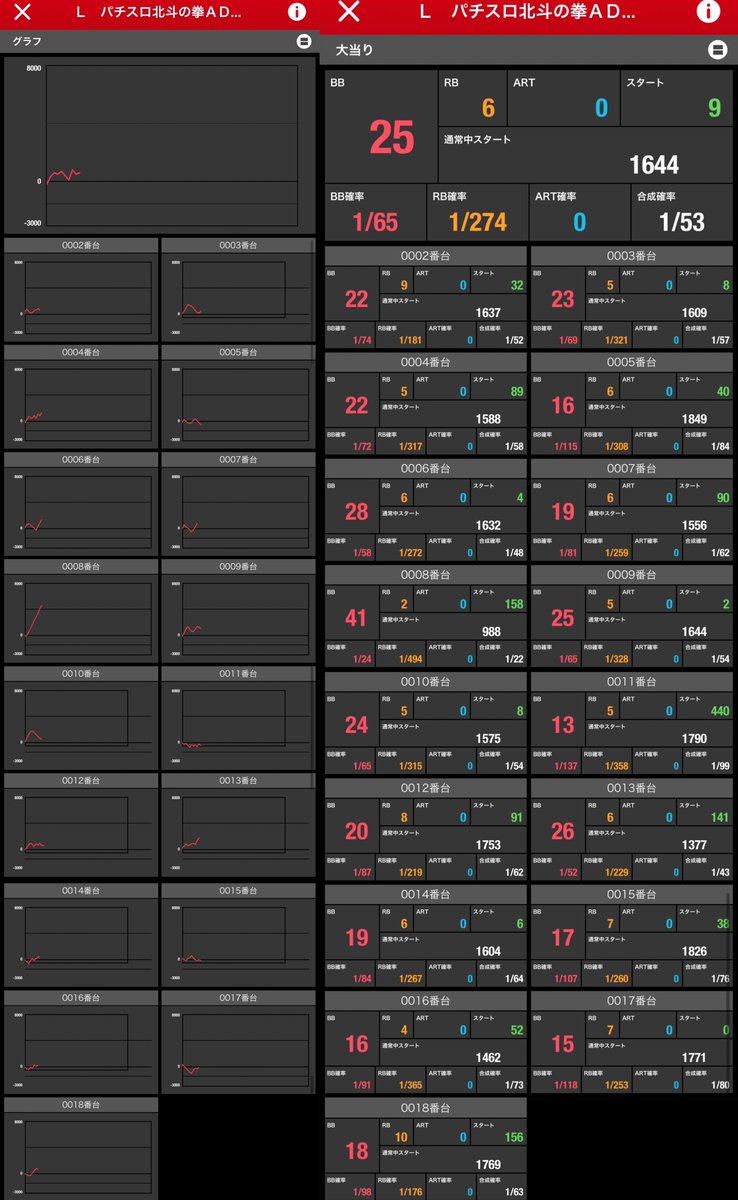Select 0012番台 data card header

coord(425,788)
